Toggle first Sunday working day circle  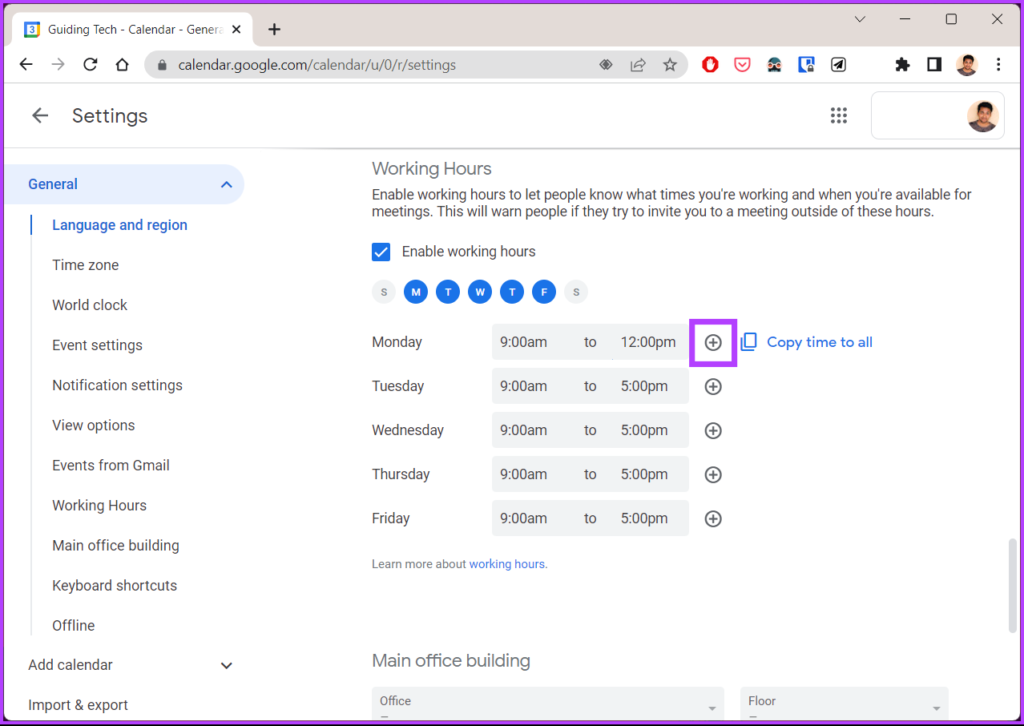click(384, 292)
